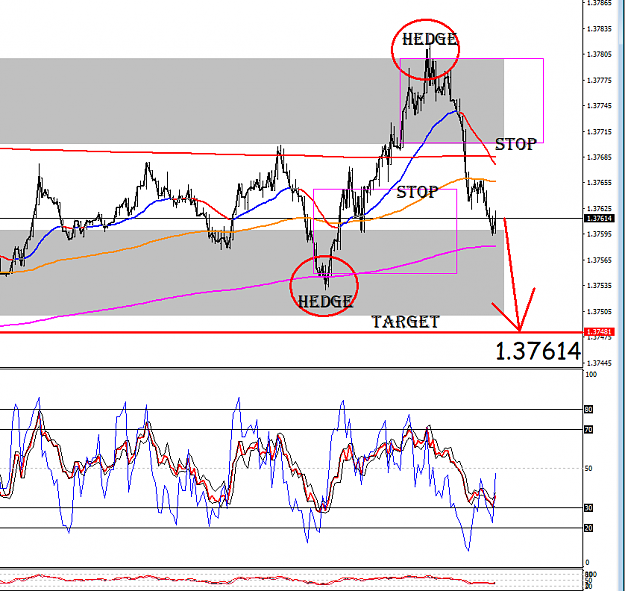Click the 30 level label on the oscillator scale
Viewport: 625px width, 591px height.
click(x=589, y=508)
